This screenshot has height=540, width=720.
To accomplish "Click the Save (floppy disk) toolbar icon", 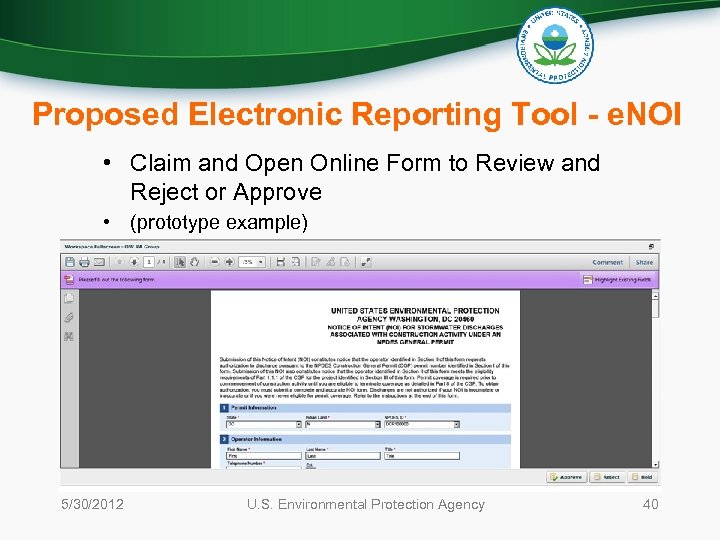I will point(70,262).
